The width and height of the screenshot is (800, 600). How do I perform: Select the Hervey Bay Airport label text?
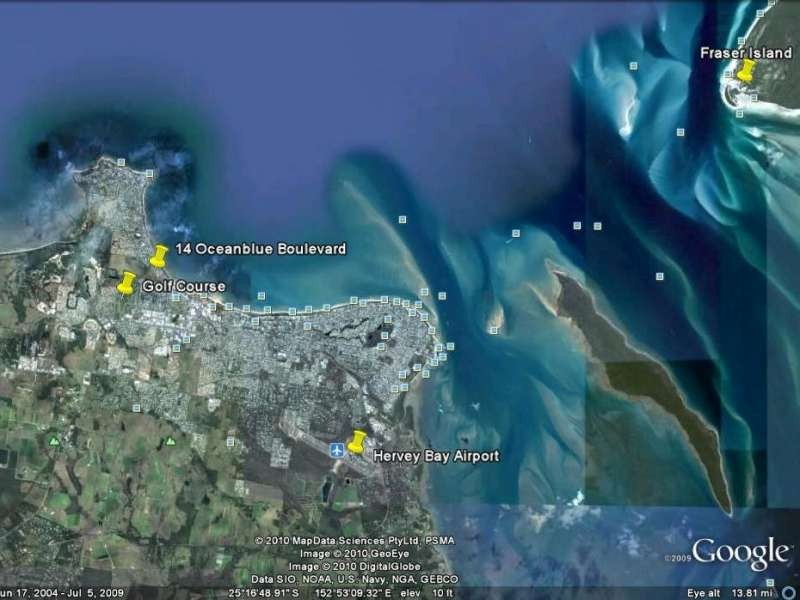pyautogui.click(x=436, y=453)
